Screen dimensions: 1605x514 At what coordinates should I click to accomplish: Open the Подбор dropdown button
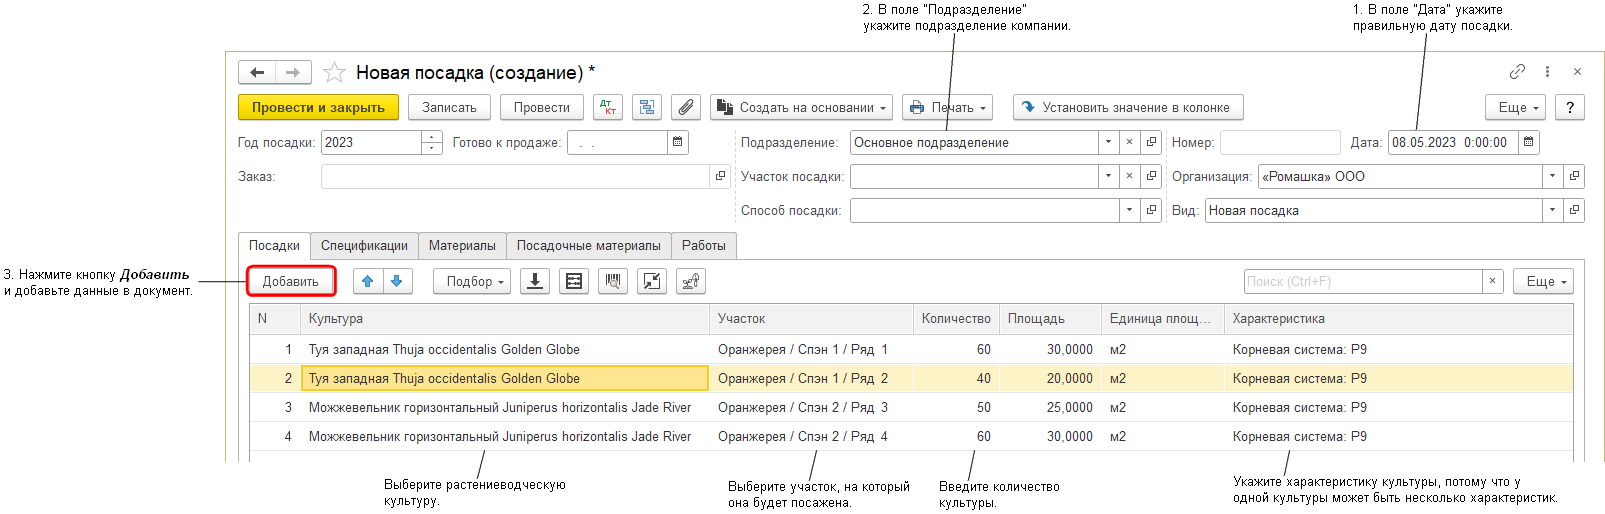(472, 281)
